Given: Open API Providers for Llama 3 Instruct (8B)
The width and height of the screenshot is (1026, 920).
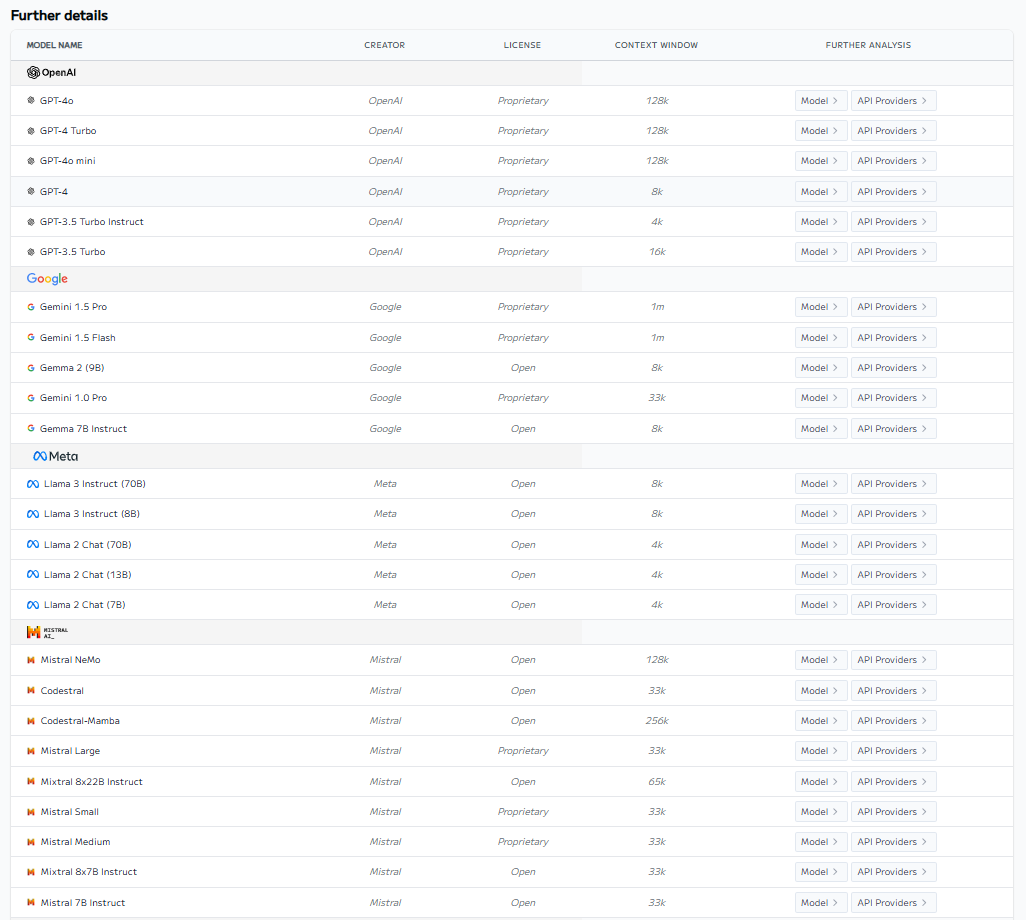Looking at the screenshot, I should pyautogui.click(x=894, y=514).
